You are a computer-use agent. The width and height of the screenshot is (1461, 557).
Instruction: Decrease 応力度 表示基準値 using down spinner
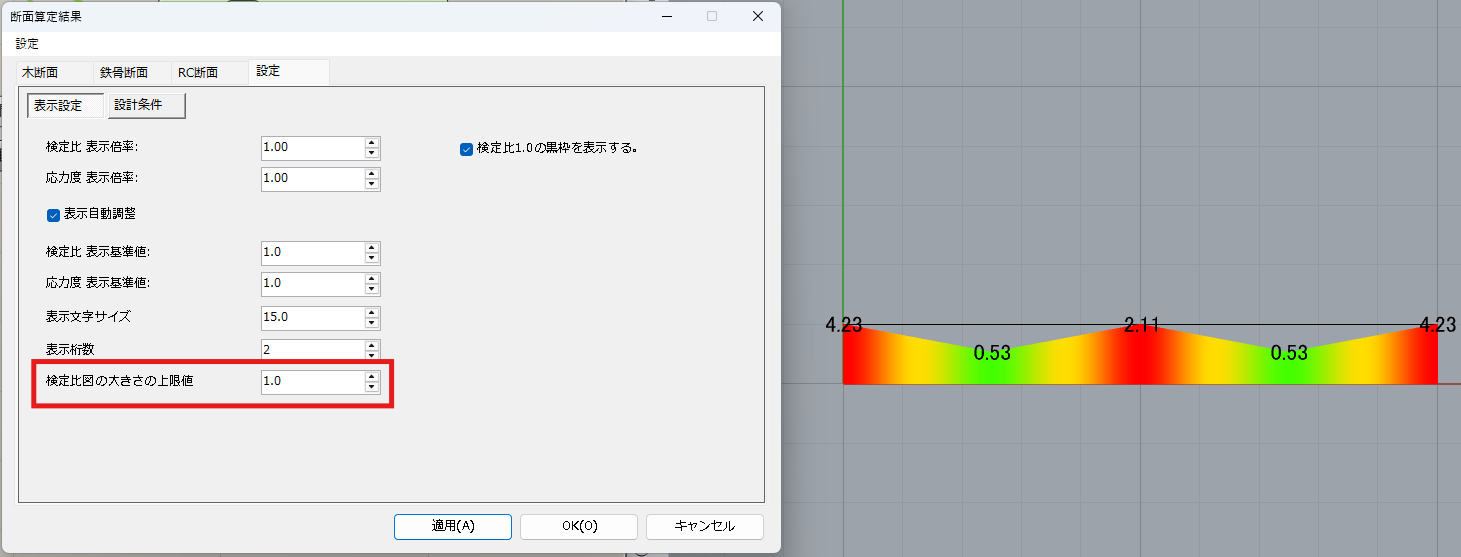click(x=372, y=289)
